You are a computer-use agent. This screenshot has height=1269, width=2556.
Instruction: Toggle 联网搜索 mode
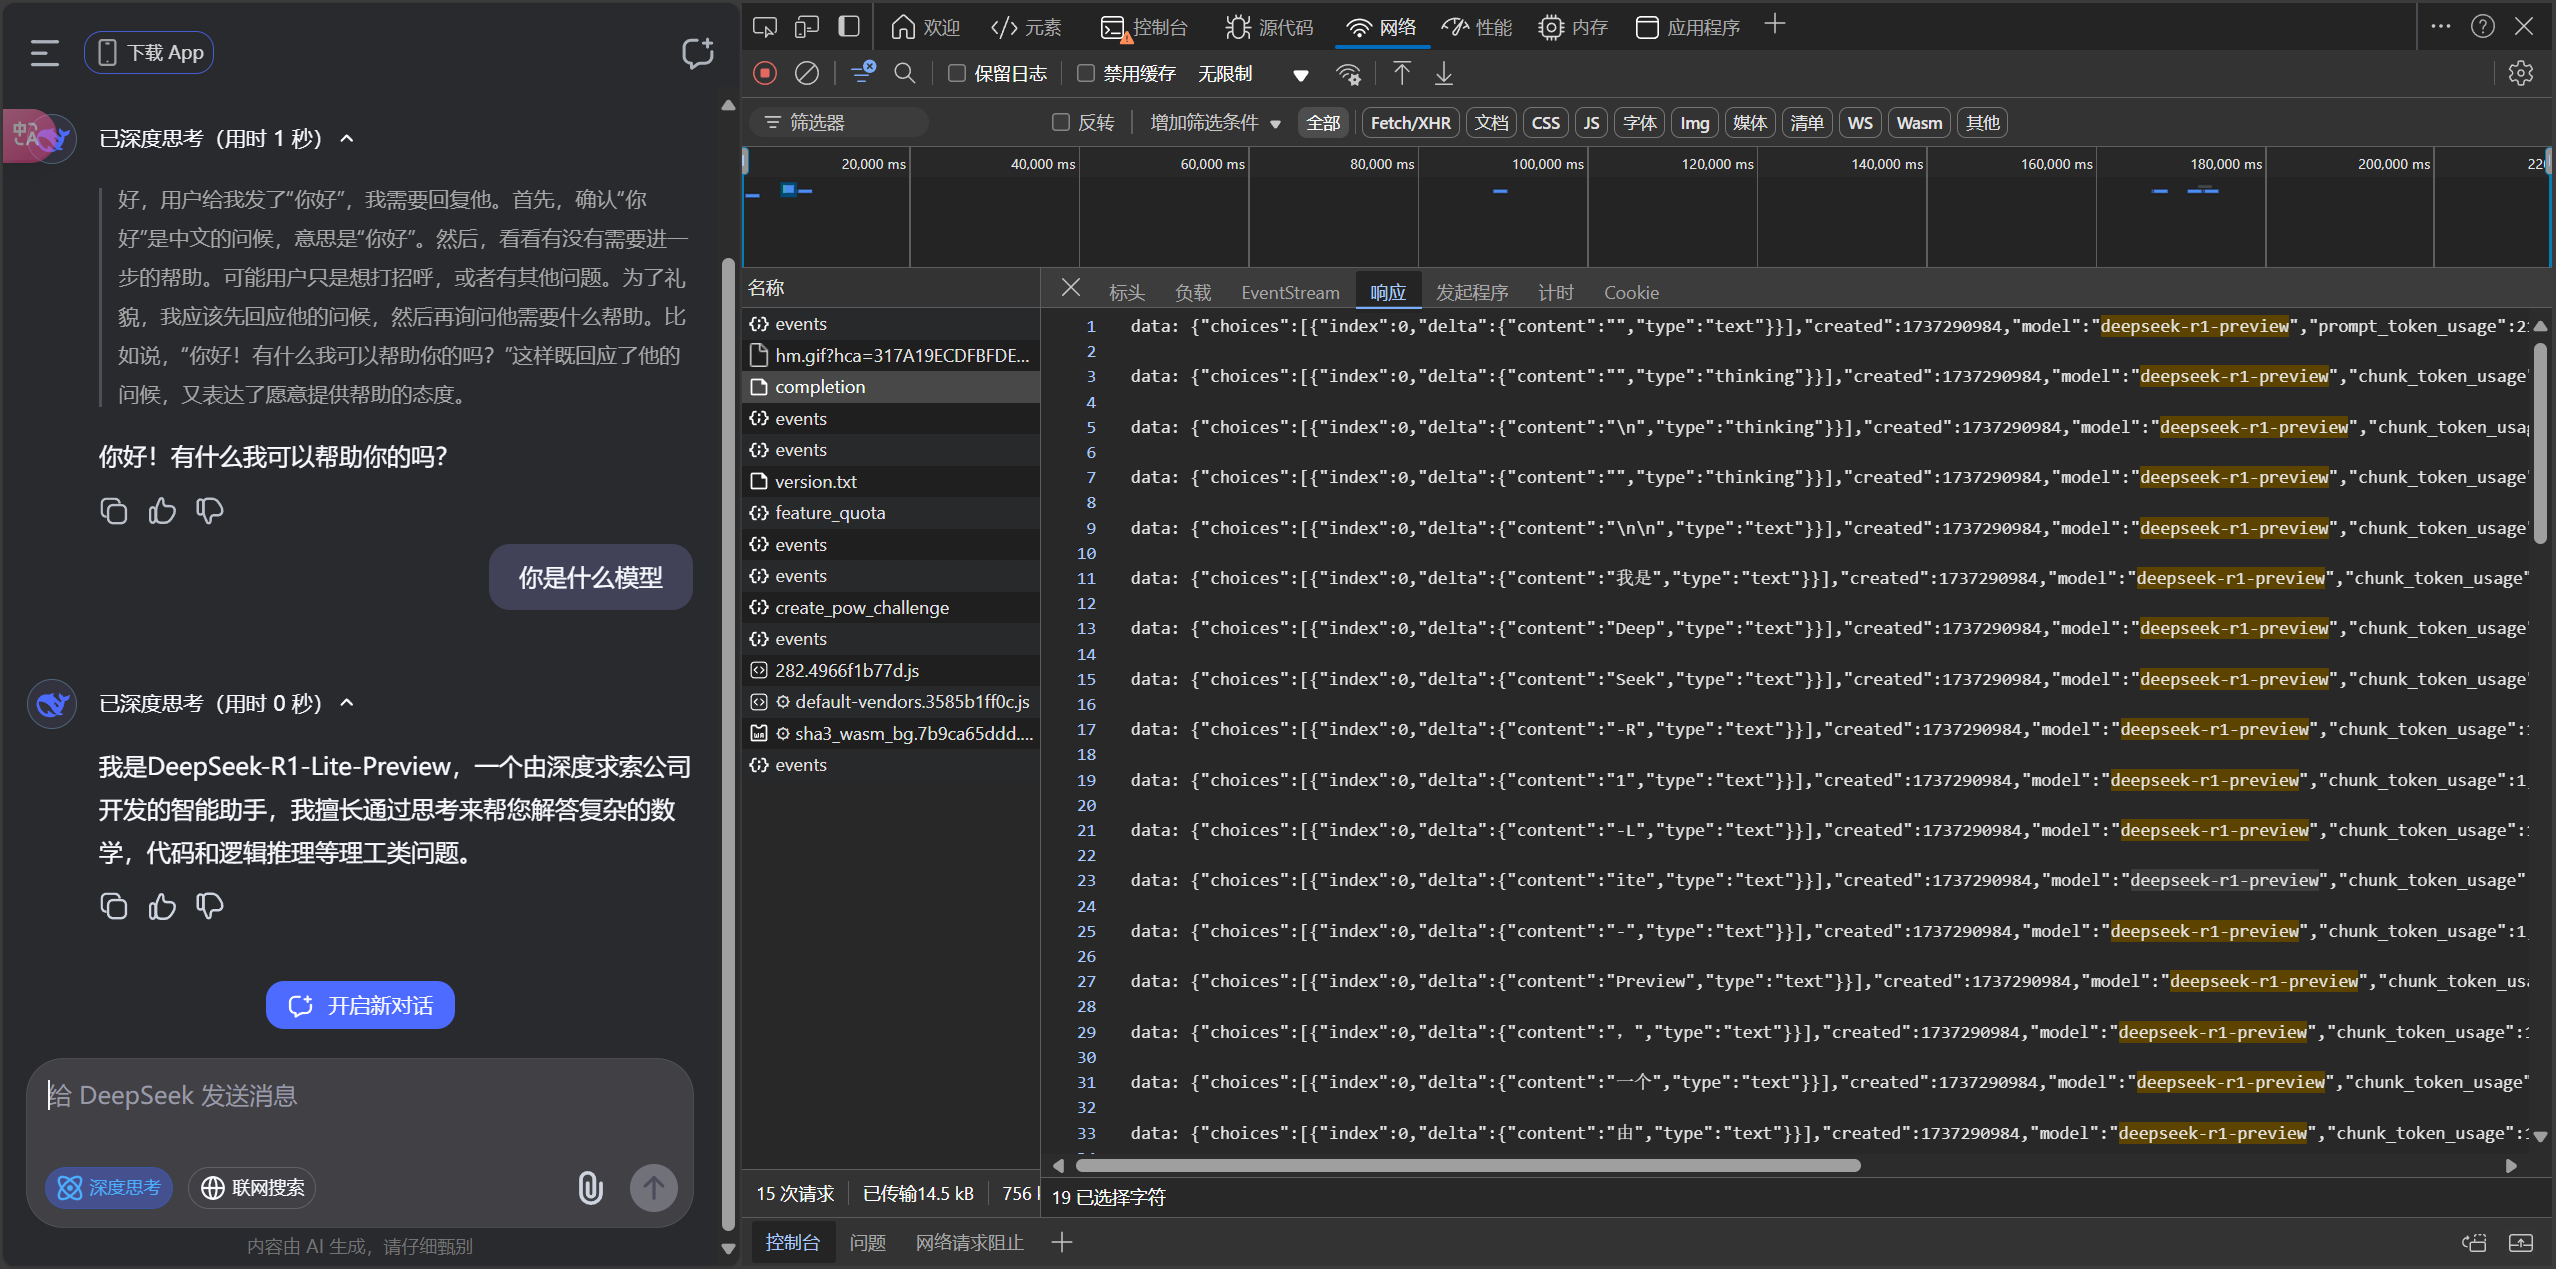[252, 1188]
